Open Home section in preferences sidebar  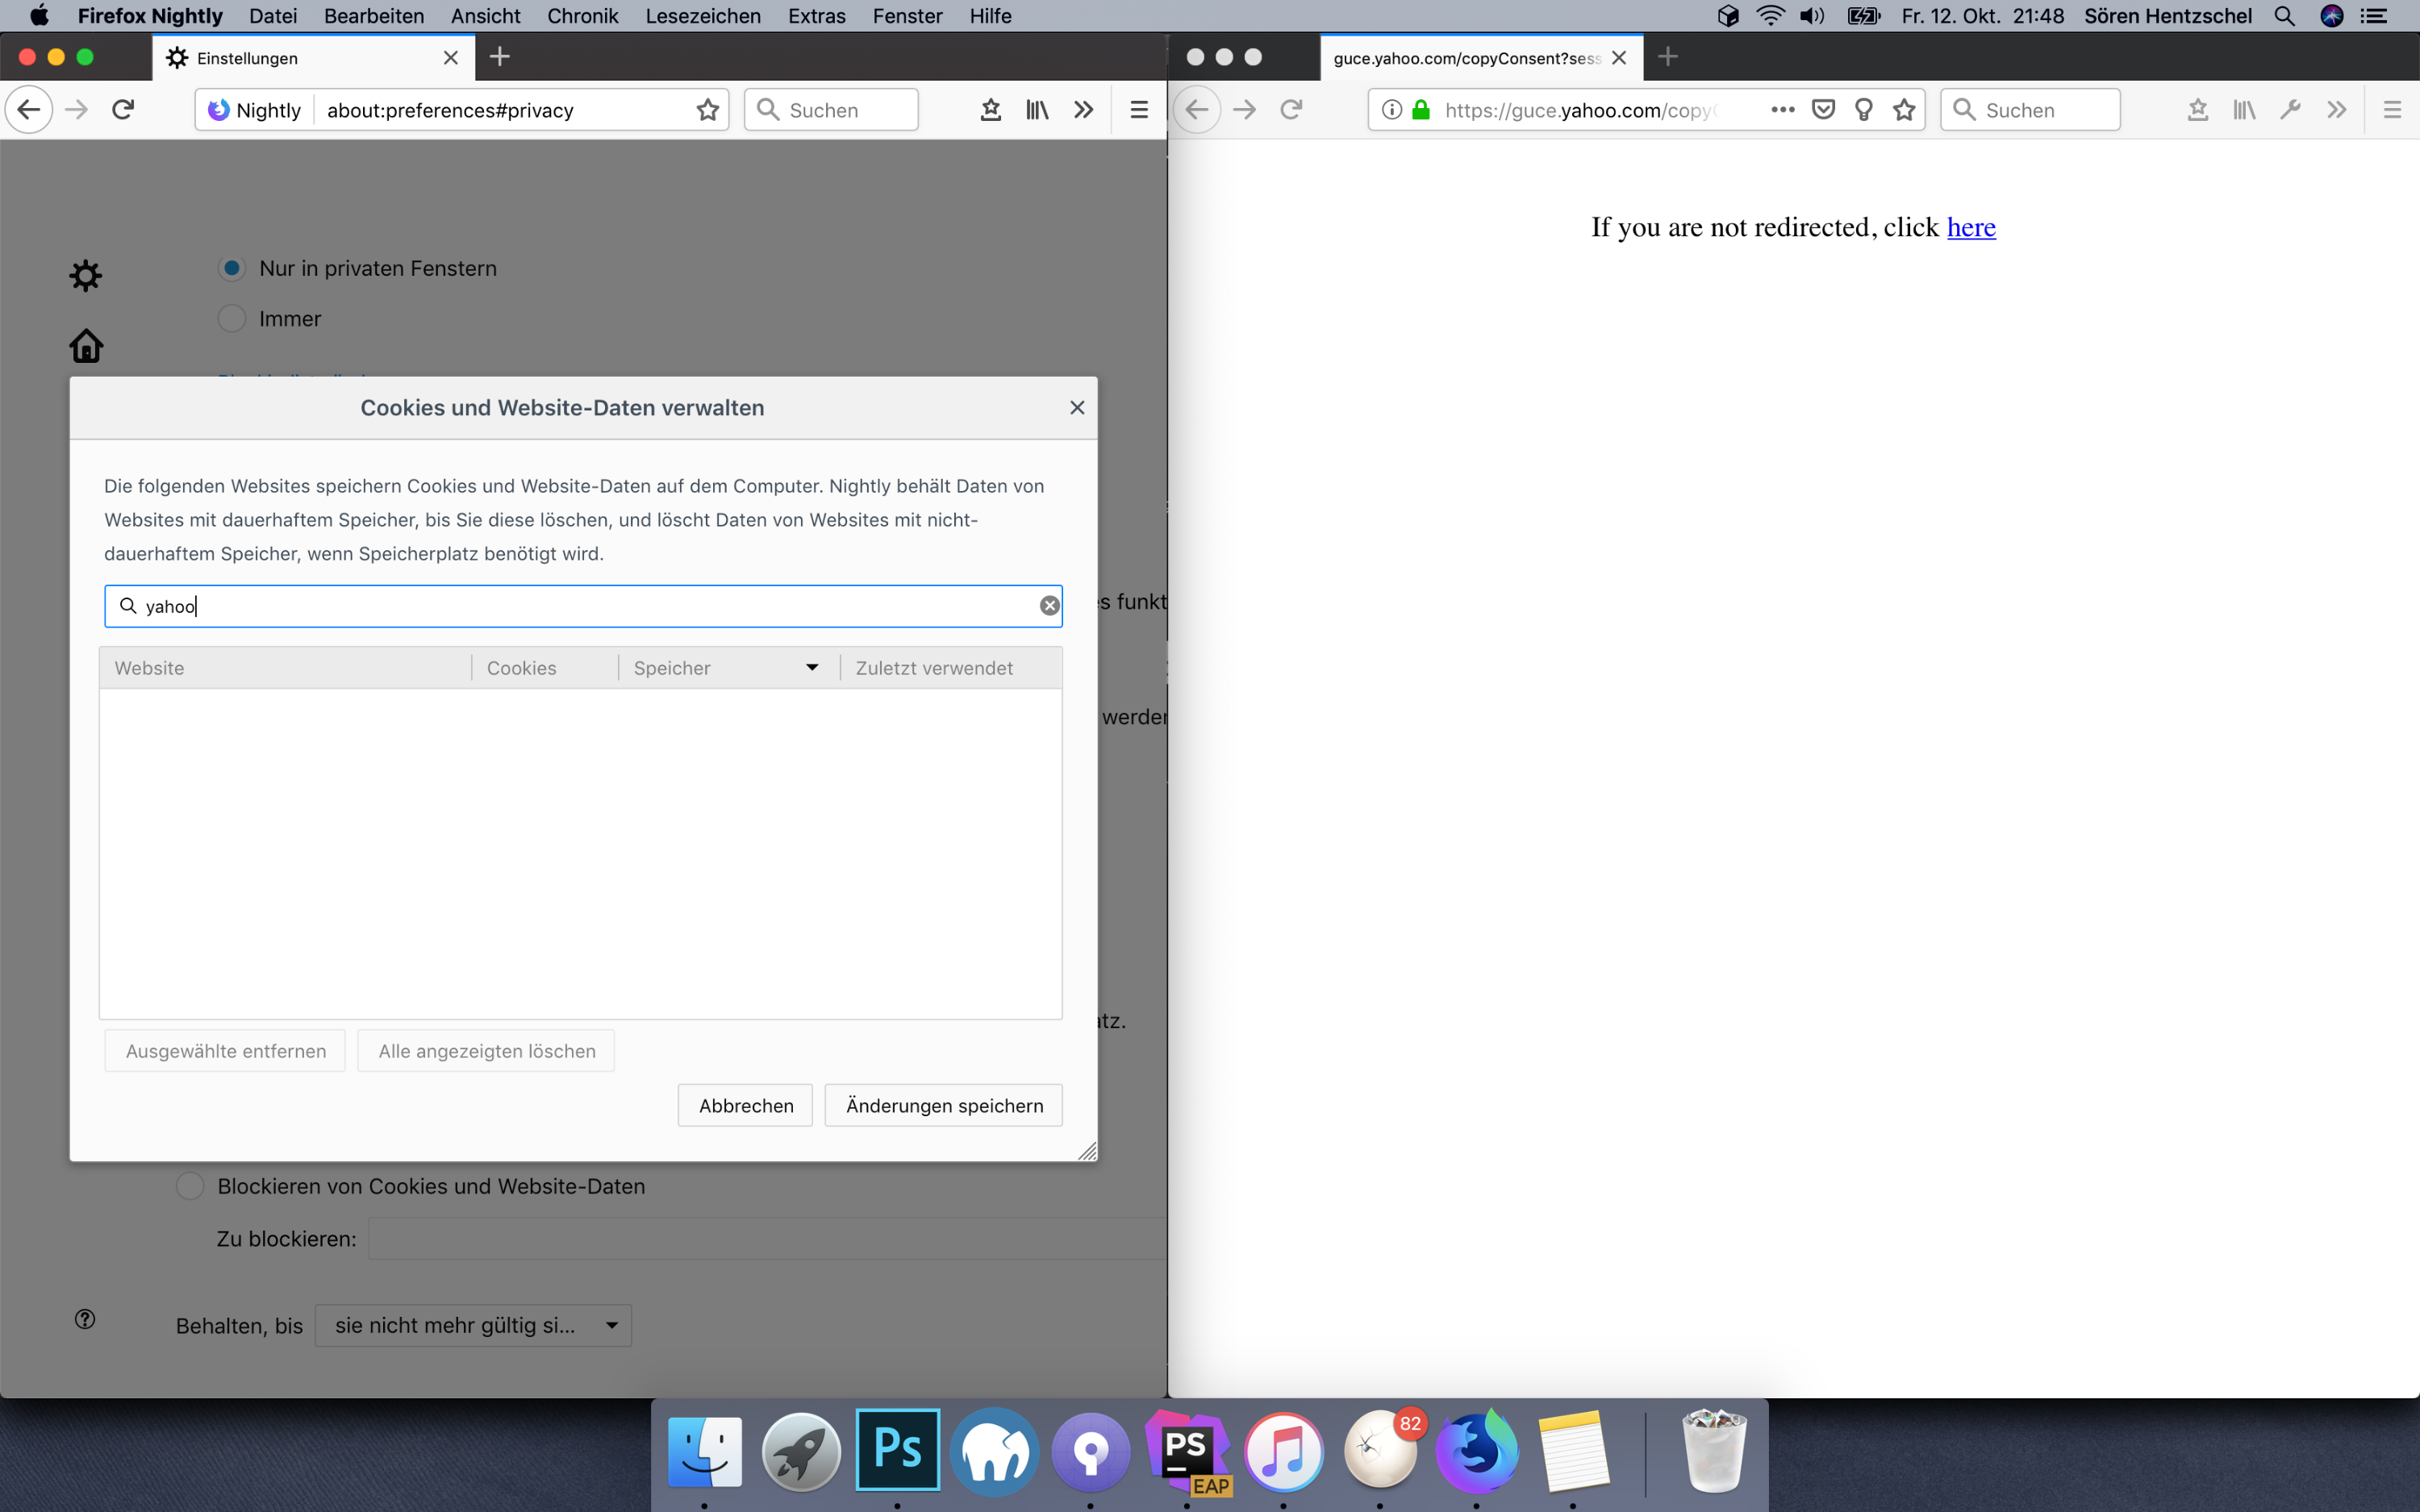pos(86,346)
